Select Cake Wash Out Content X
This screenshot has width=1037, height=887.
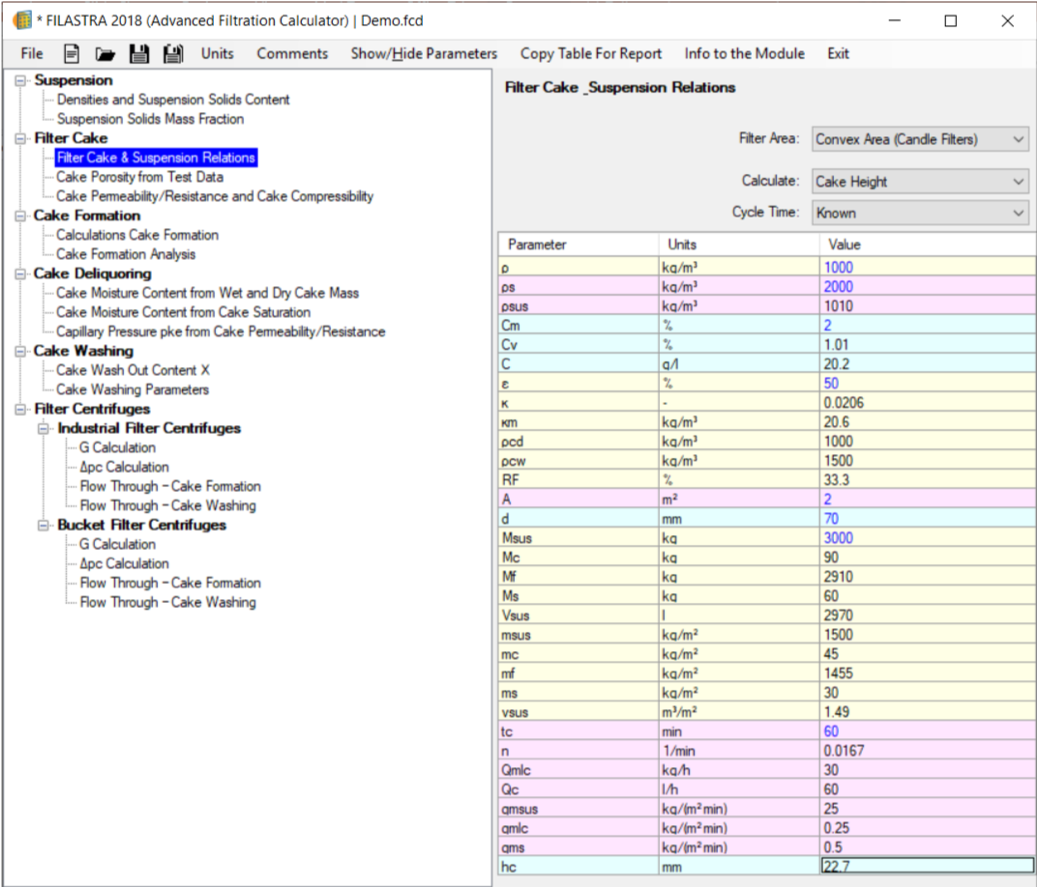coord(133,370)
